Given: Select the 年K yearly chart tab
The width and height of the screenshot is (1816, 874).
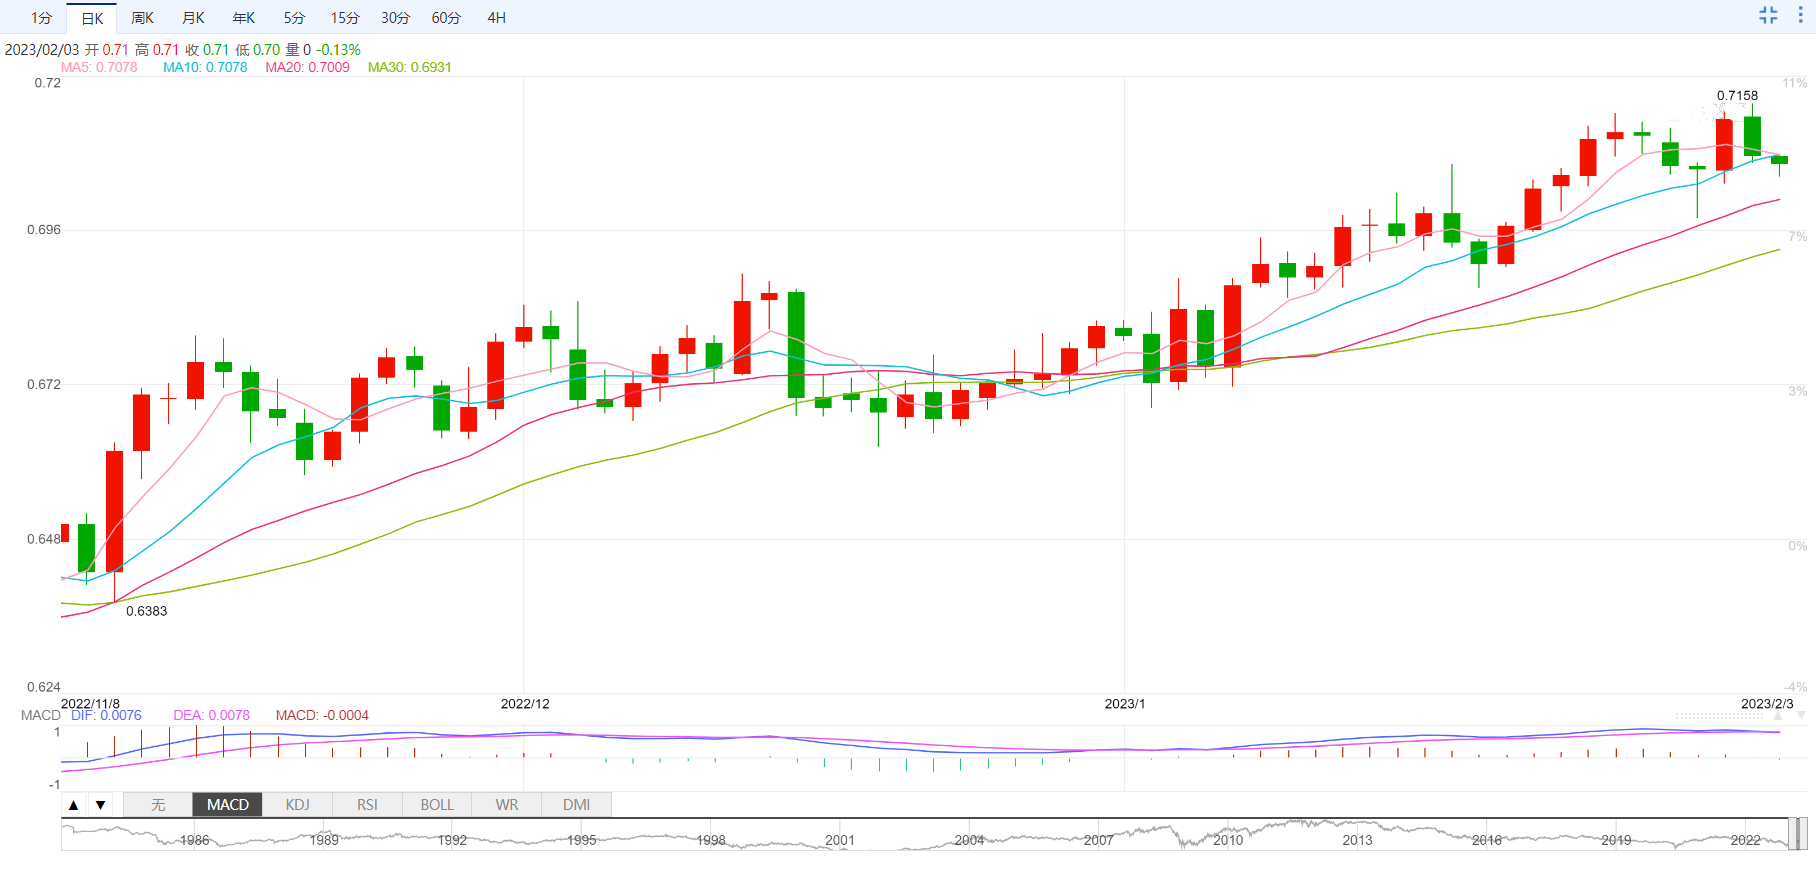Looking at the screenshot, I should pyautogui.click(x=244, y=18).
